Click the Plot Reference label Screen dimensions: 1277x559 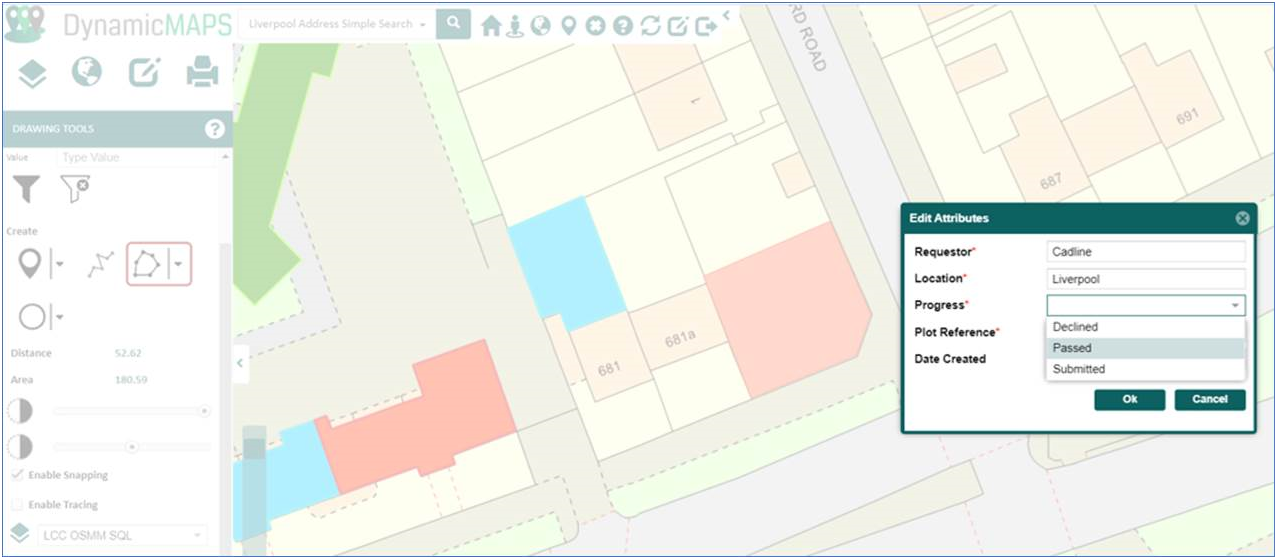click(957, 332)
